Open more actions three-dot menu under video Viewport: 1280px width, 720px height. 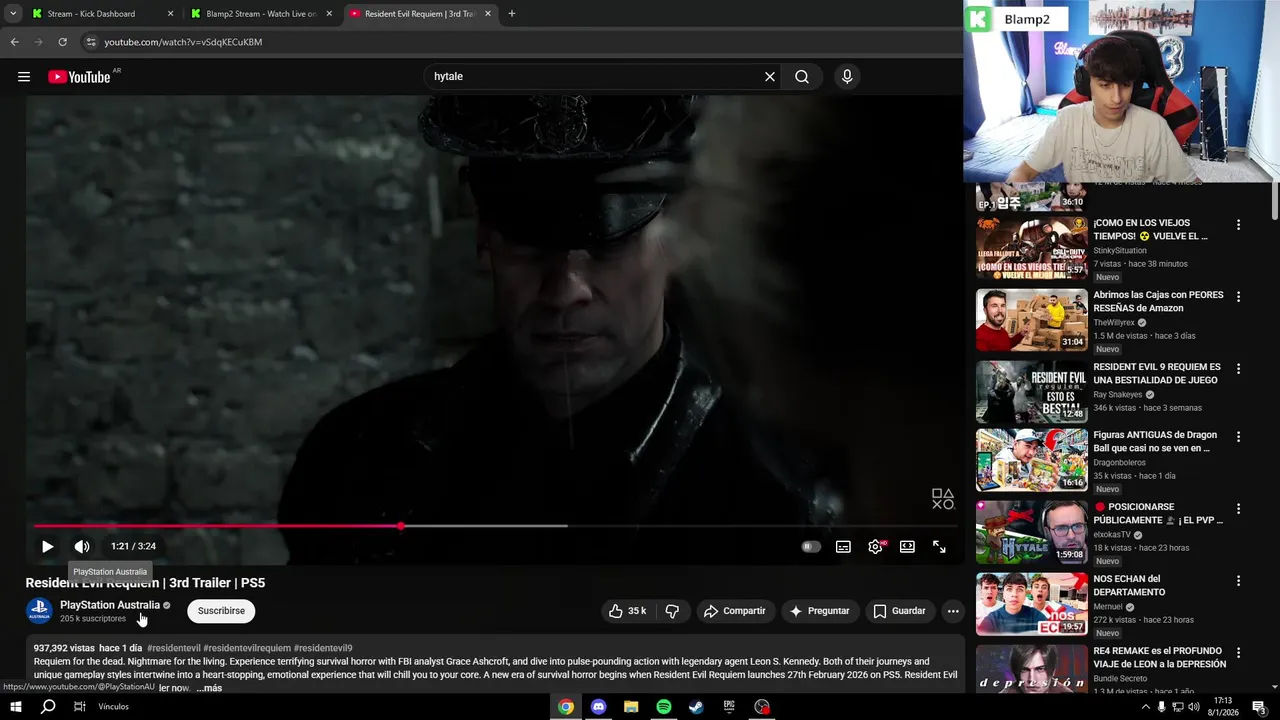(x=953, y=611)
